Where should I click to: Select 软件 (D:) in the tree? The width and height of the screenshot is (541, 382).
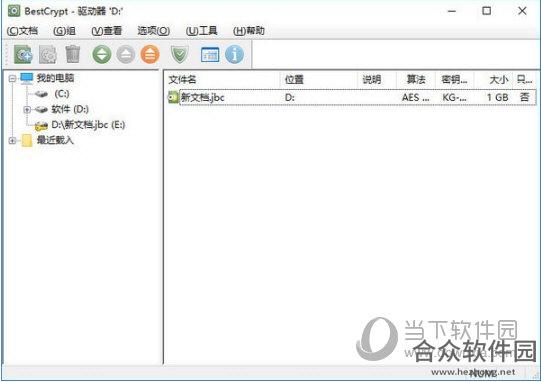click(70, 110)
